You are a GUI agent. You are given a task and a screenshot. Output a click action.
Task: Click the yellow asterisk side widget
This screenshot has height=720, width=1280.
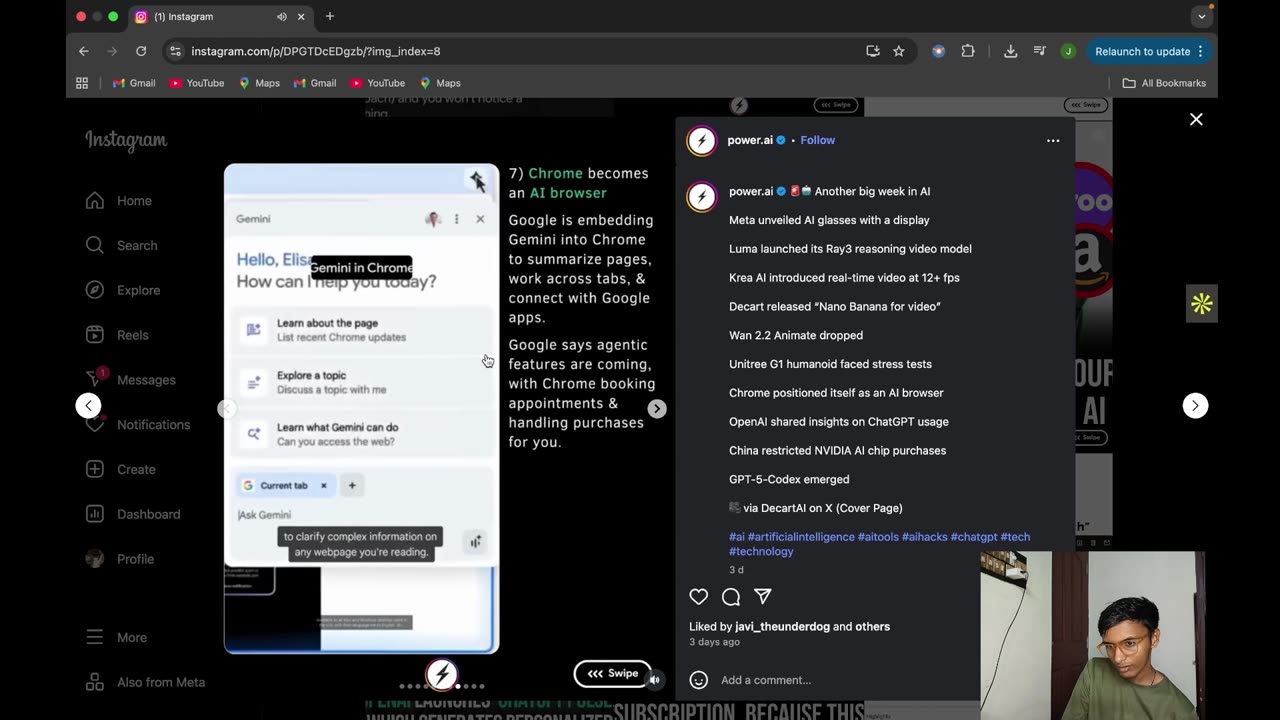tap(1202, 304)
